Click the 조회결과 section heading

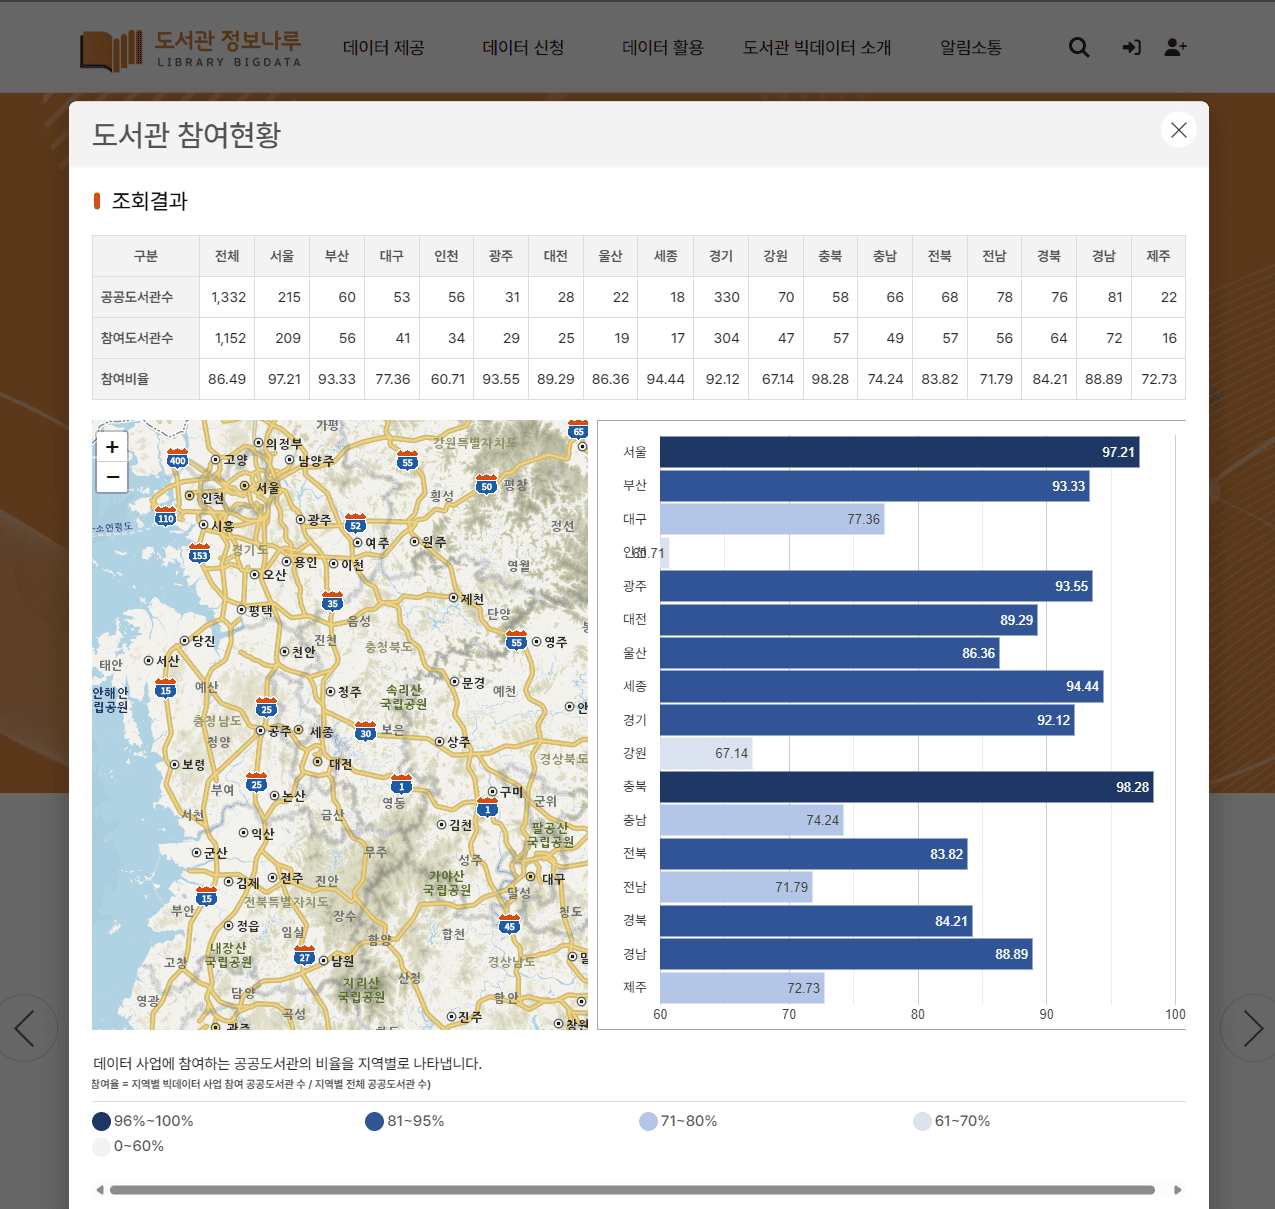pos(150,201)
